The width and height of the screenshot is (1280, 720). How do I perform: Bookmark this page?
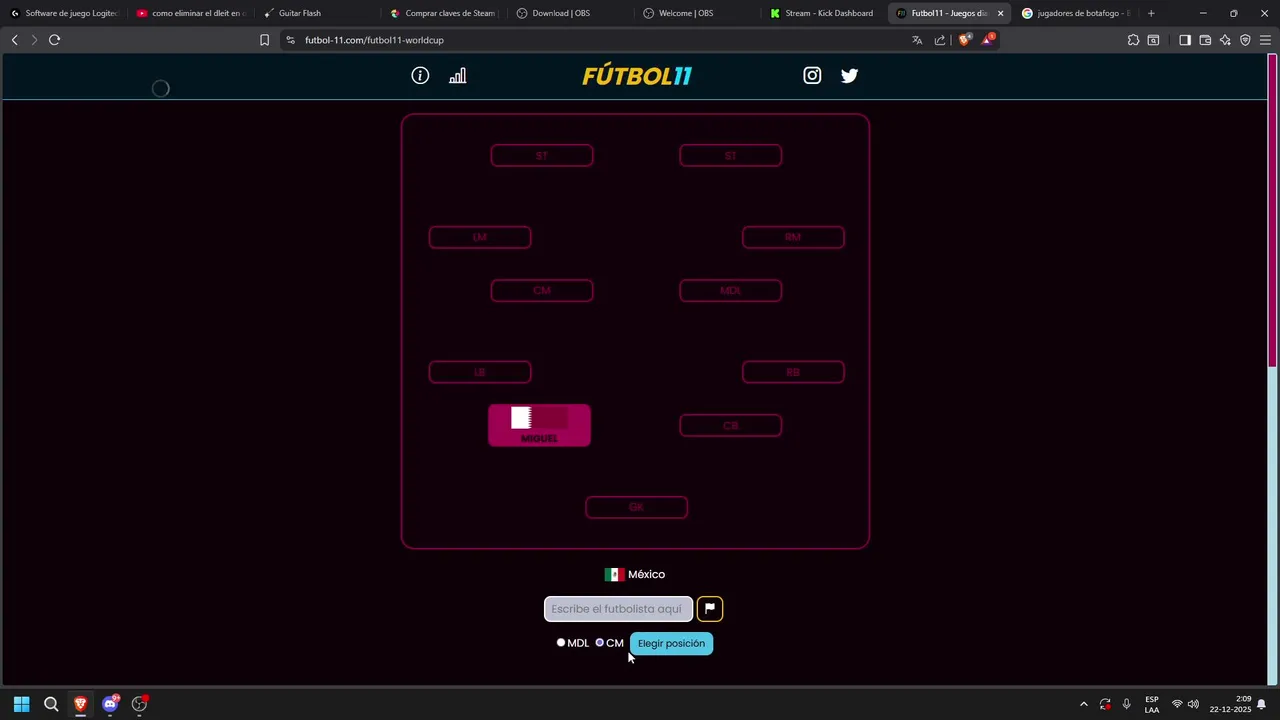coord(264,40)
